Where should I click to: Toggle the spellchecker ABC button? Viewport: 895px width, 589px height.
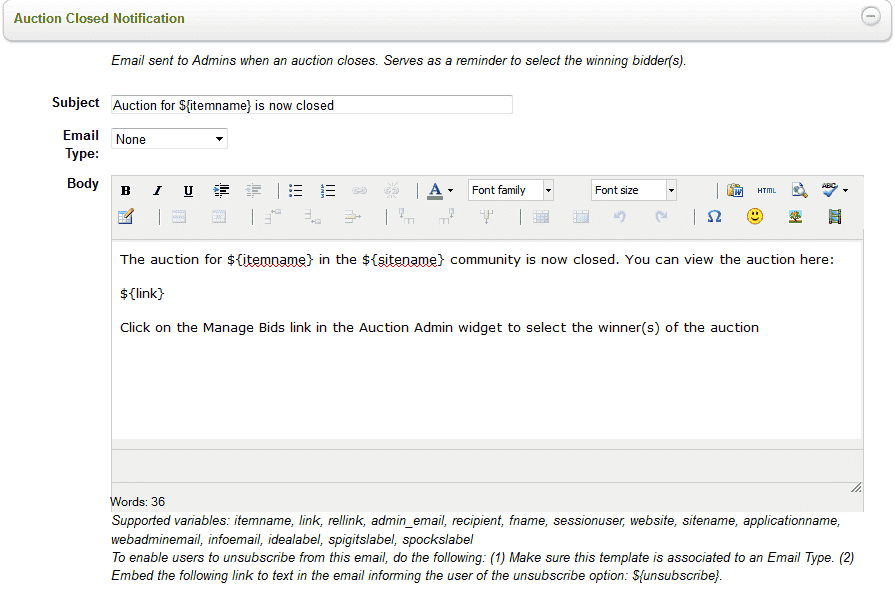(x=829, y=190)
